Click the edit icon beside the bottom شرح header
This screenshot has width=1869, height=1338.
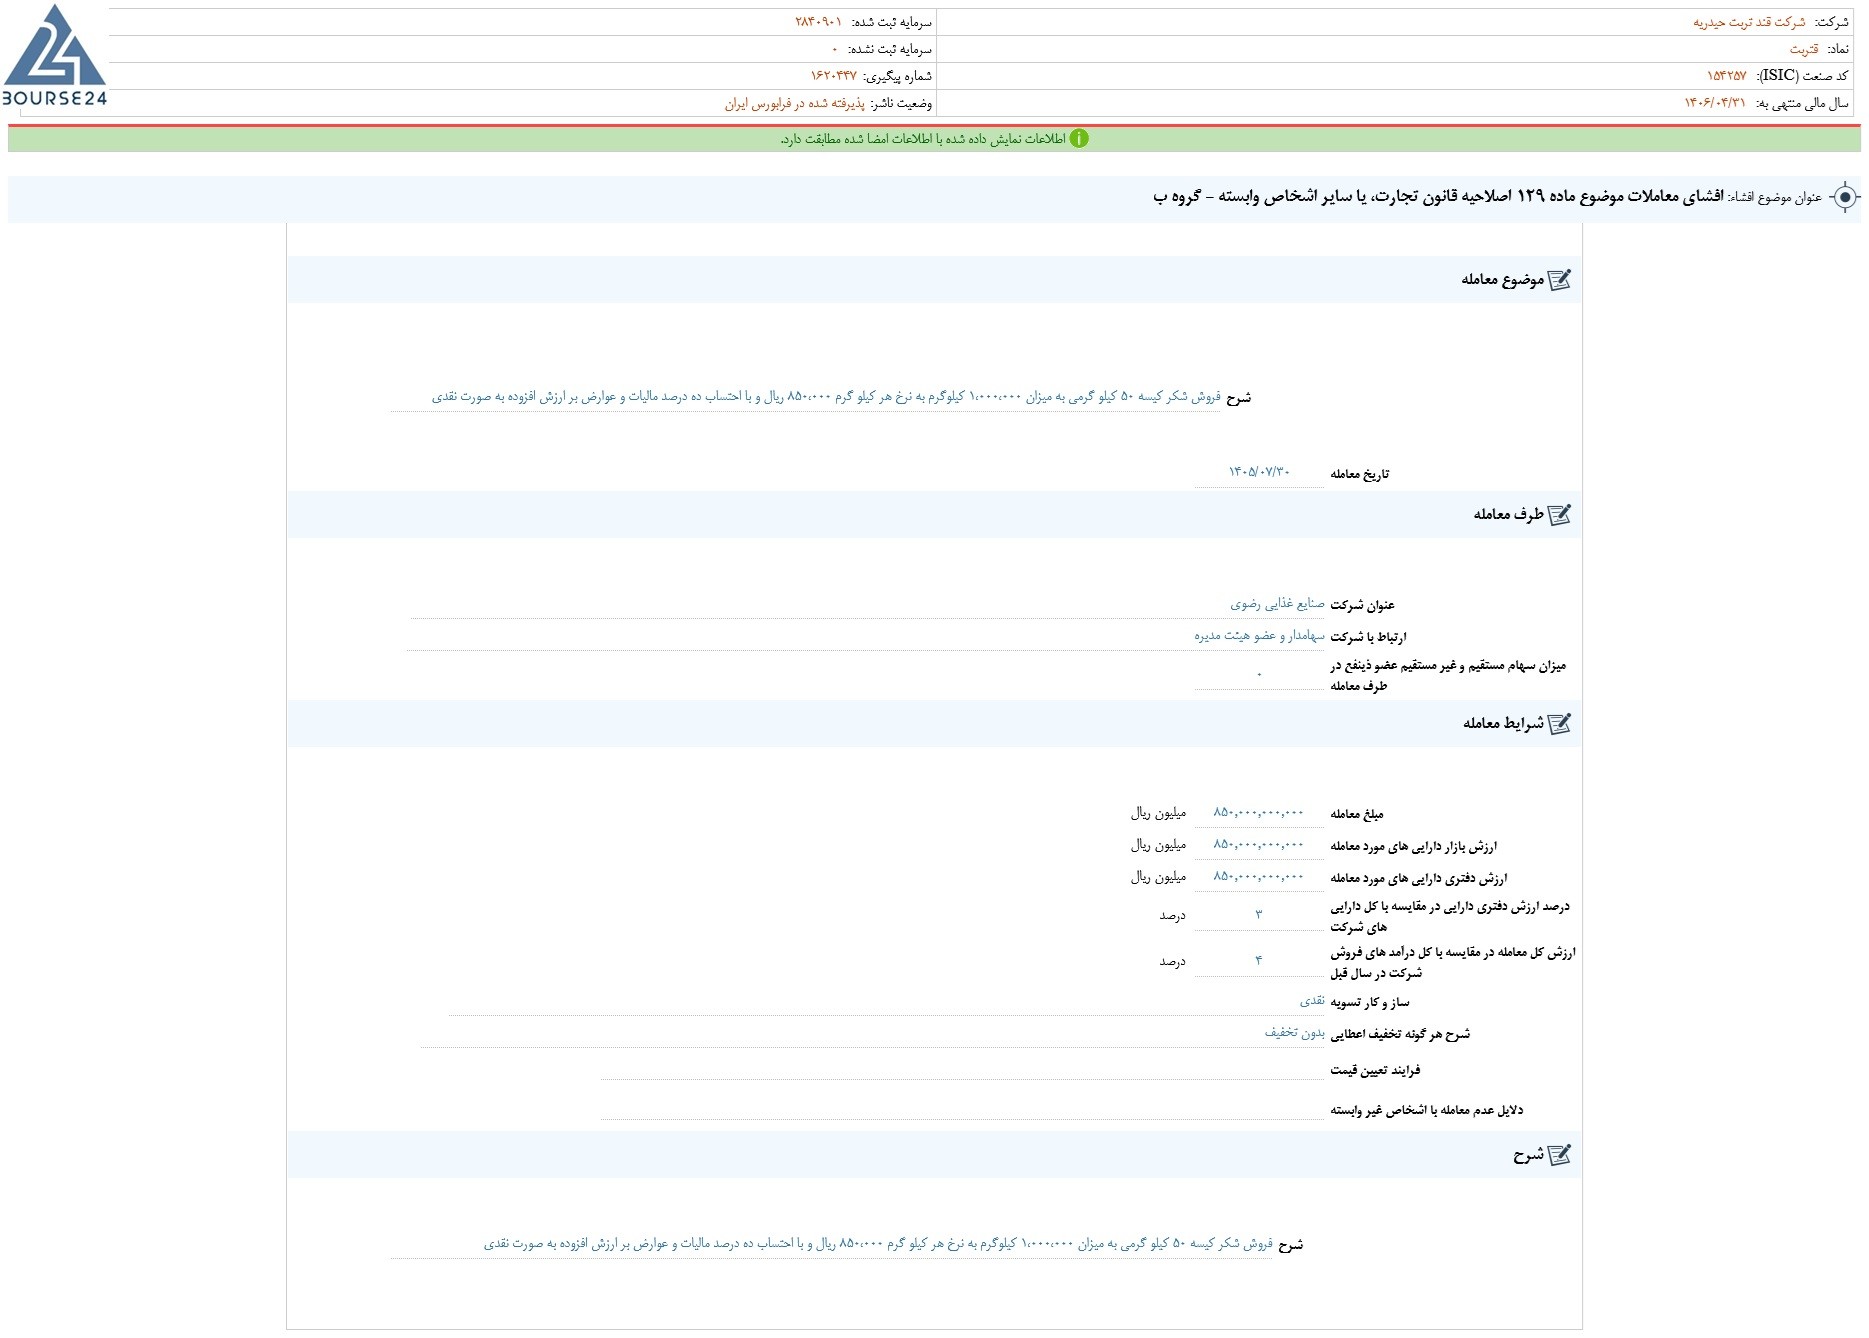click(x=1559, y=1155)
